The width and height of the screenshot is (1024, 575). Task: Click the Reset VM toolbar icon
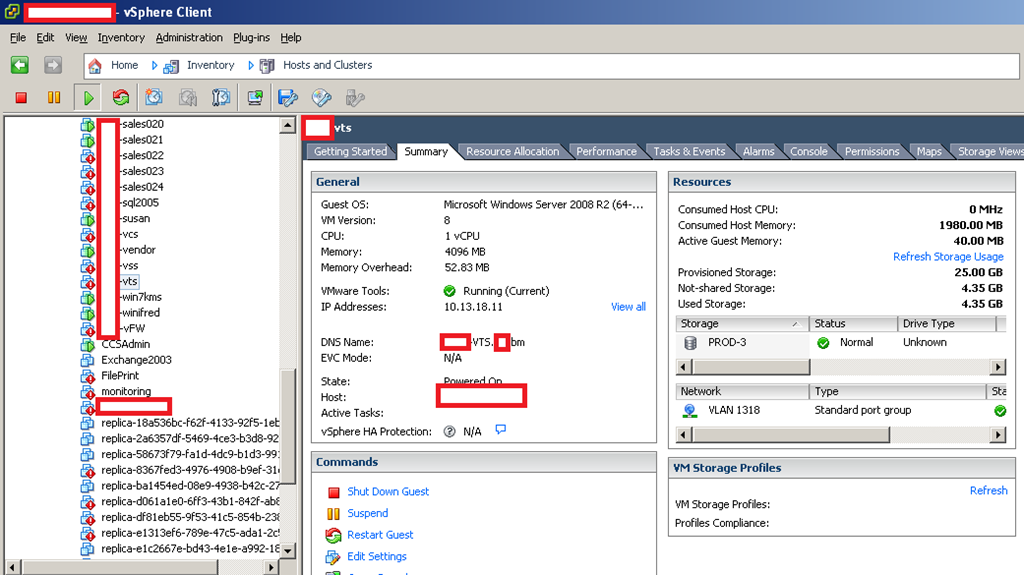coord(121,97)
